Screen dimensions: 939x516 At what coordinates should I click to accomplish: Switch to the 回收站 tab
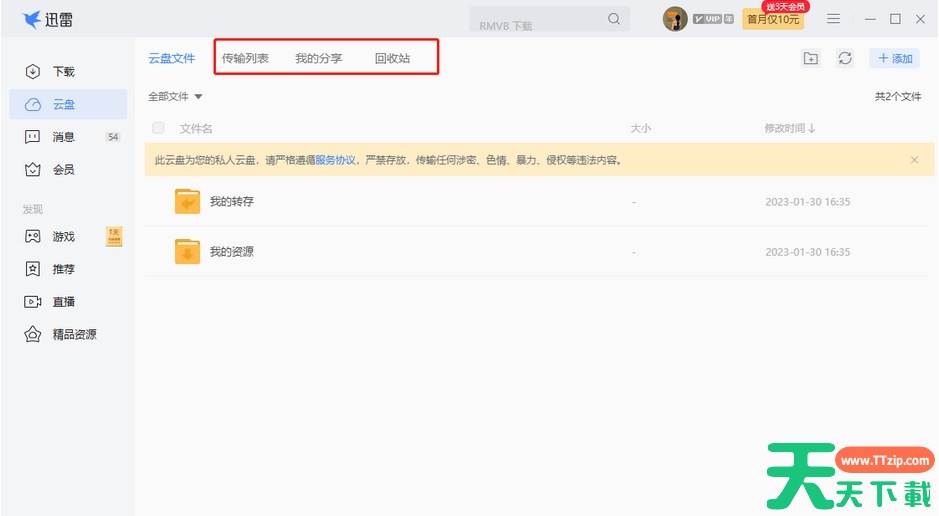pyautogui.click(x=392, y=59)
